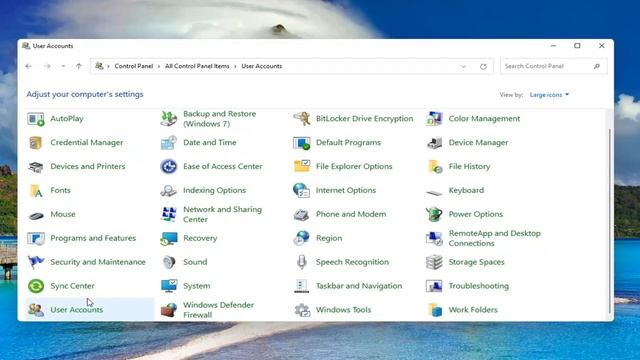Image resolution: width=640 pixels, height=360 pixels.
Task: Click the Indexing Options icon
Action: point(169,191)
